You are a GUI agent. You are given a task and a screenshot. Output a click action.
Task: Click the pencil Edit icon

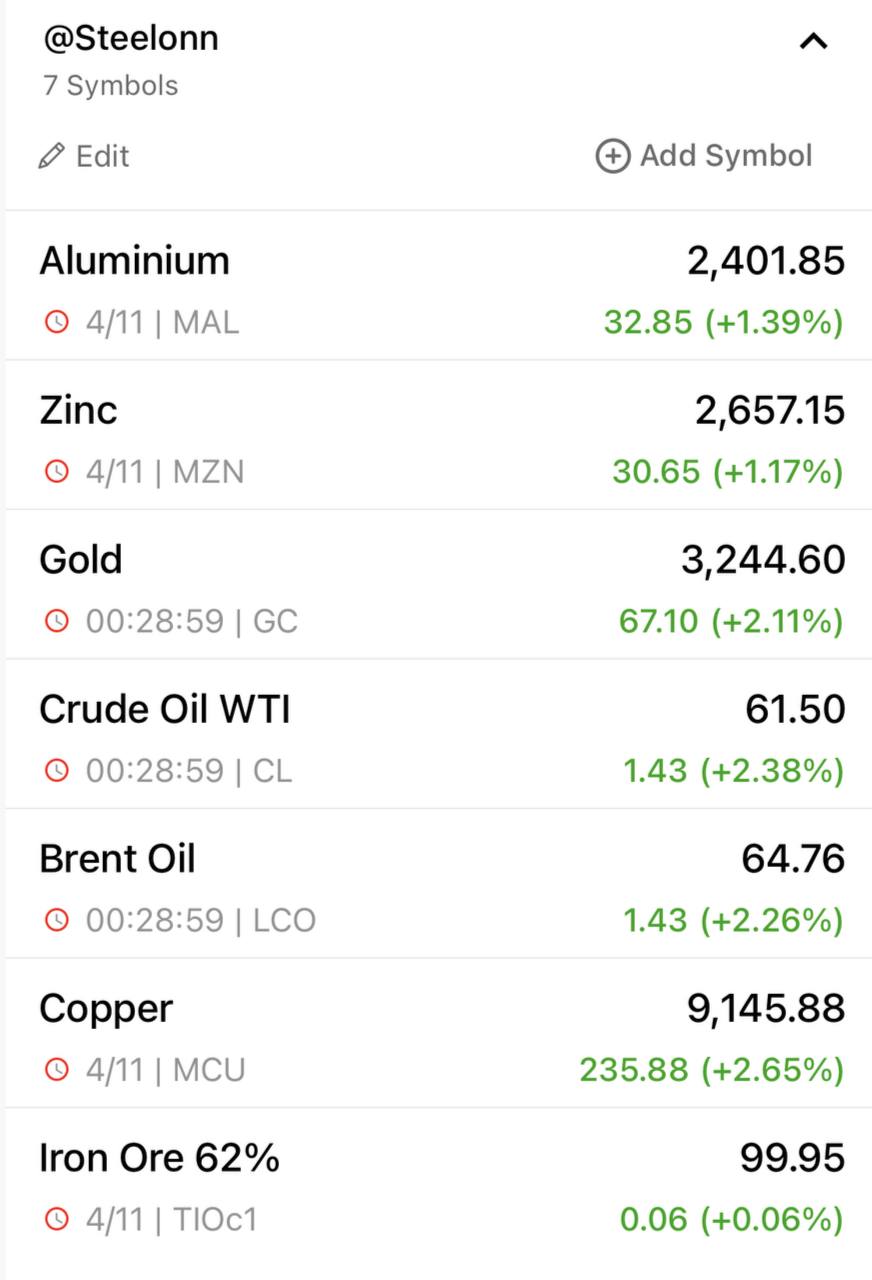[x=49, y=157]
